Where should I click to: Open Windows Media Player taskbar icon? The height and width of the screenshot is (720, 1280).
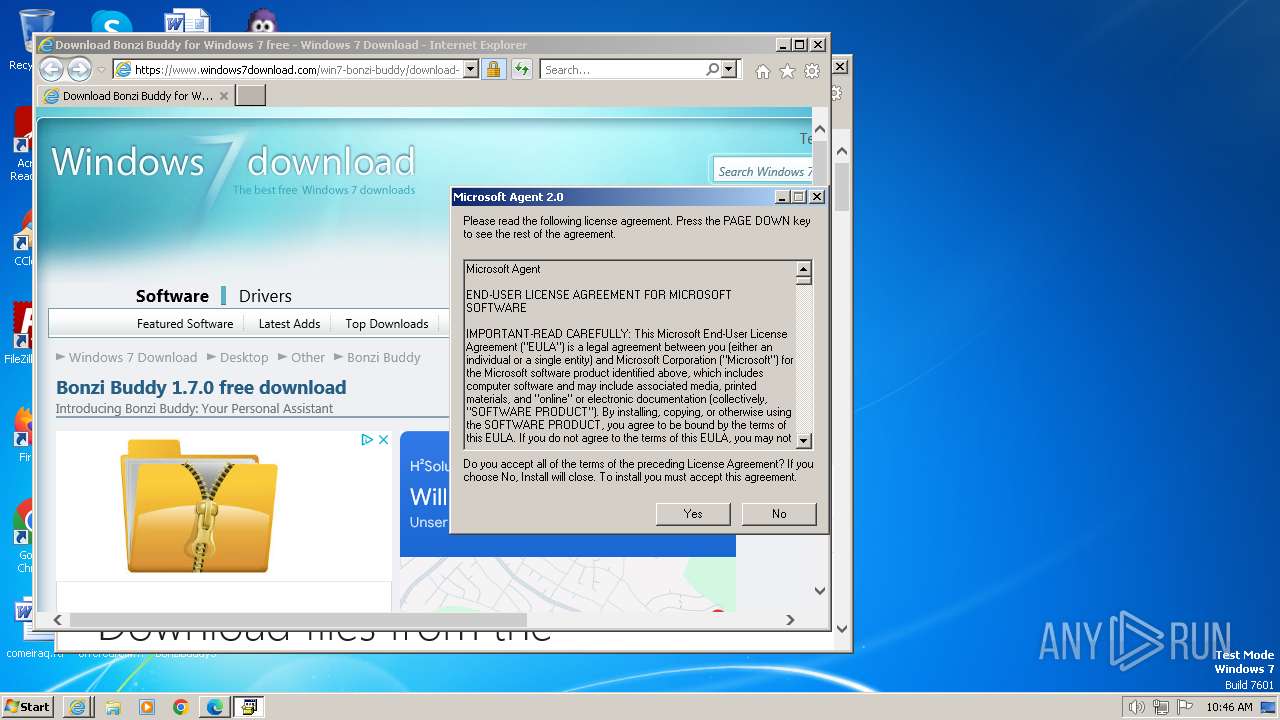147,707
